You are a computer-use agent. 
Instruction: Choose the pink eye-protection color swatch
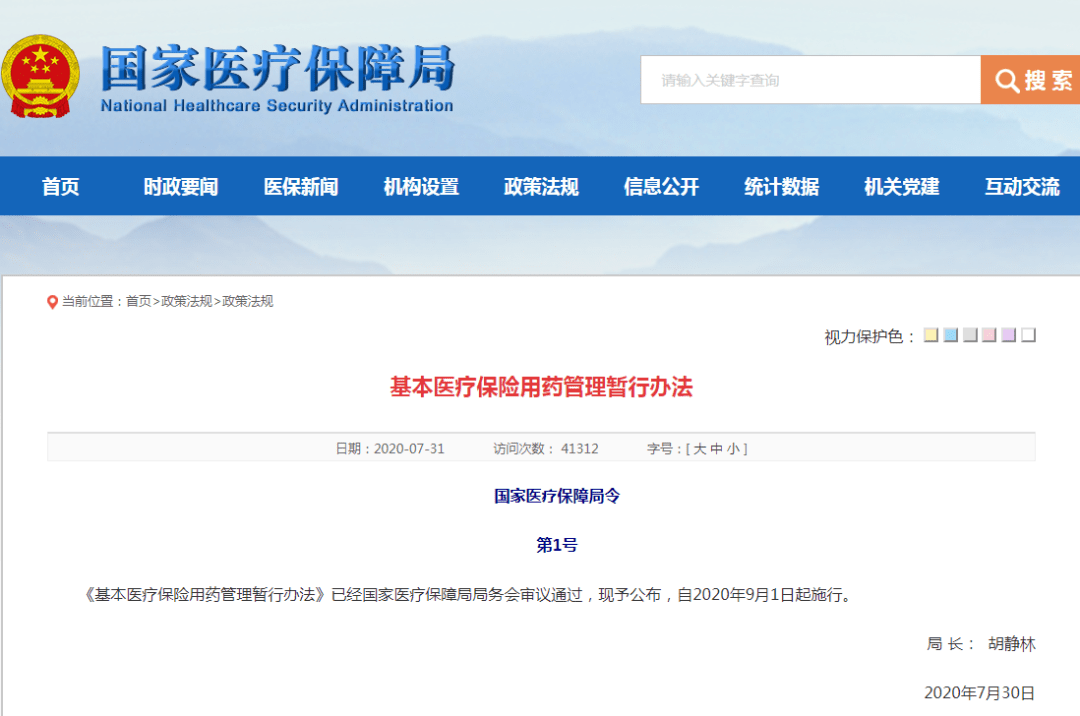point(989,335)
